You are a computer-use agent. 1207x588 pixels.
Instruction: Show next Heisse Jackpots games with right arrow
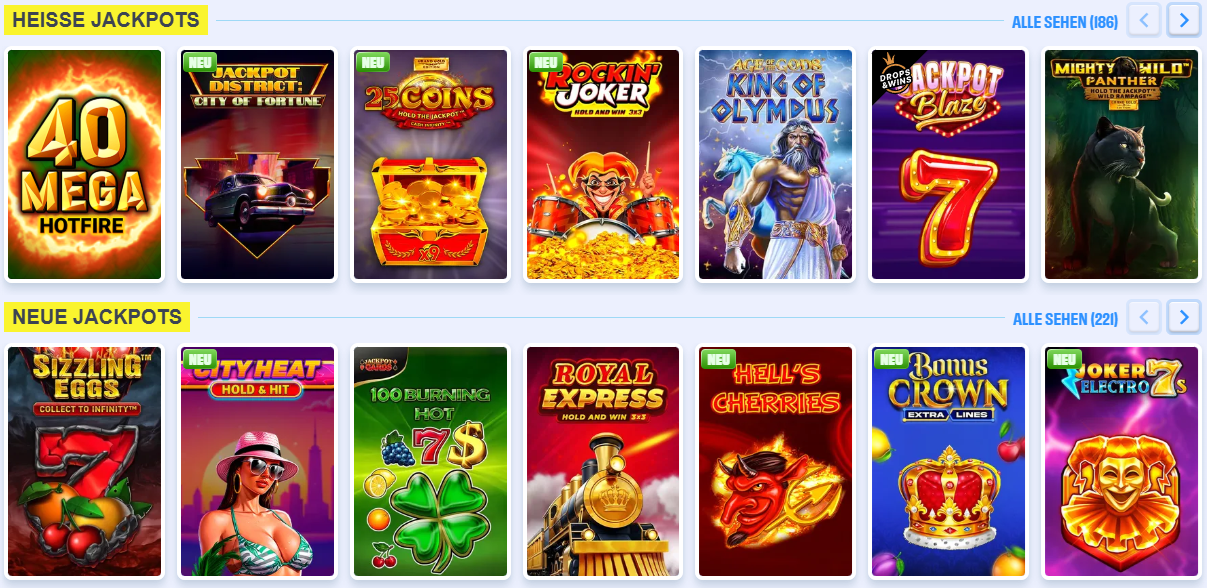[1184, 19]
